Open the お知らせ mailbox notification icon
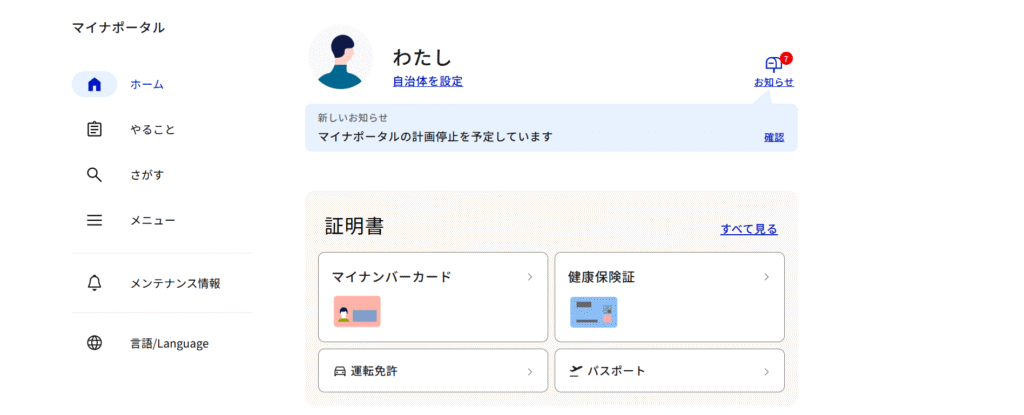This screenshot has height=415, width=1024. coord(773,65)
